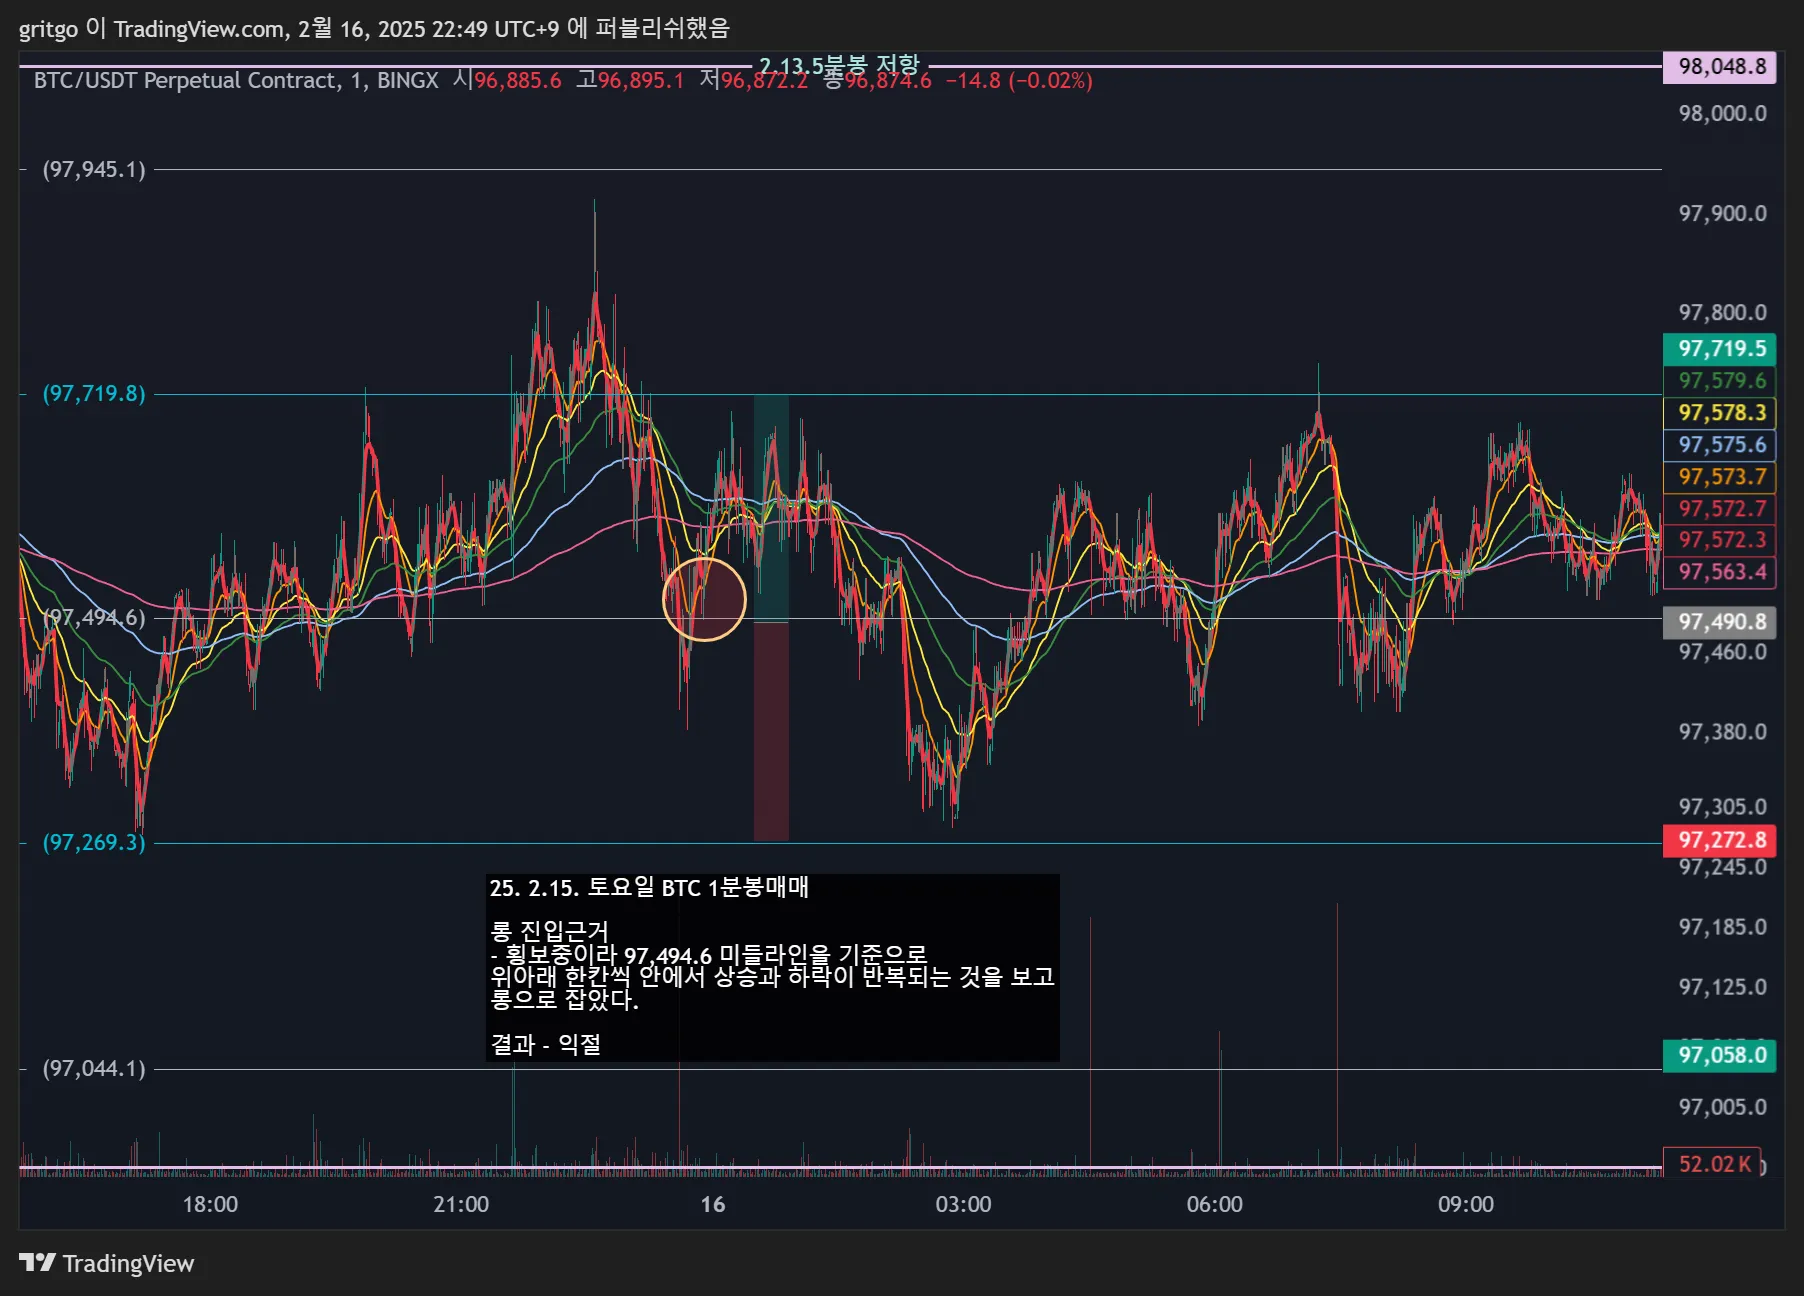Click the resistance line label 2.13.5분봉 저항
This screenshot has width=1804, height=1296.
(838, 66)
